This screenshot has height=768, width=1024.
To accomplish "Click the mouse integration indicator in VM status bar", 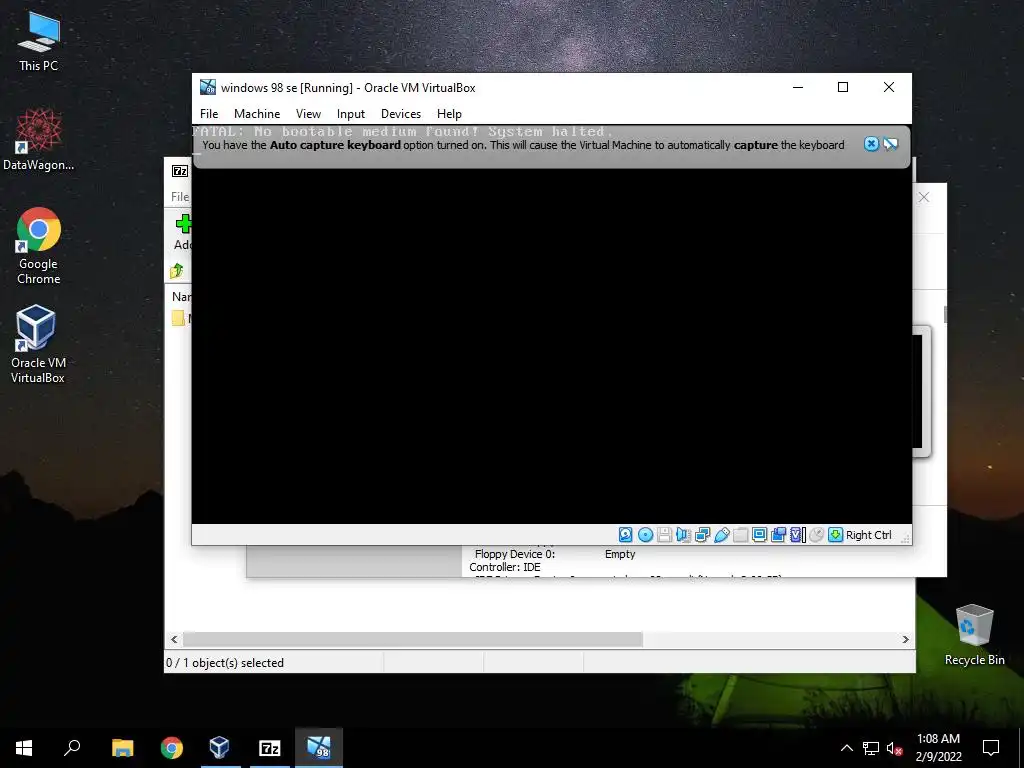I will click(x=816, y=535).
